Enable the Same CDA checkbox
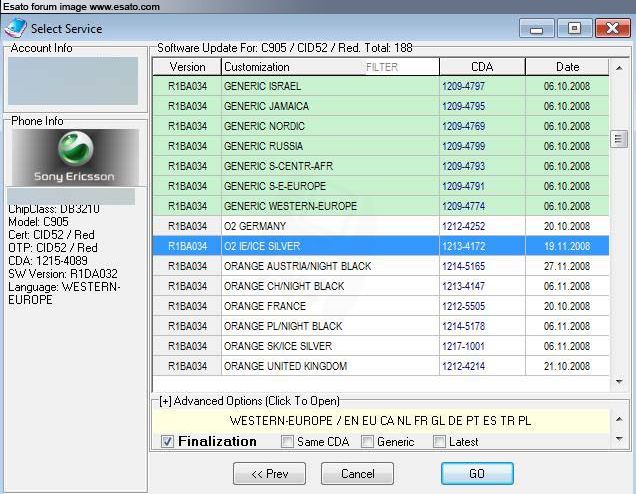 coord(287,441)
